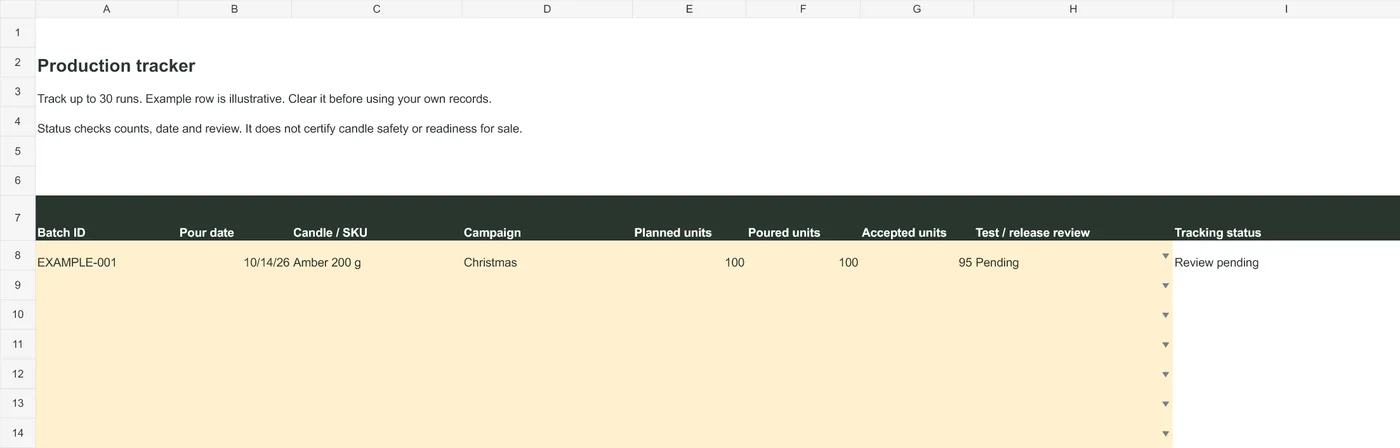Click the 'Campaign' header cell
This screenshot has height=448, width=1400.
[x=547, y=218]
